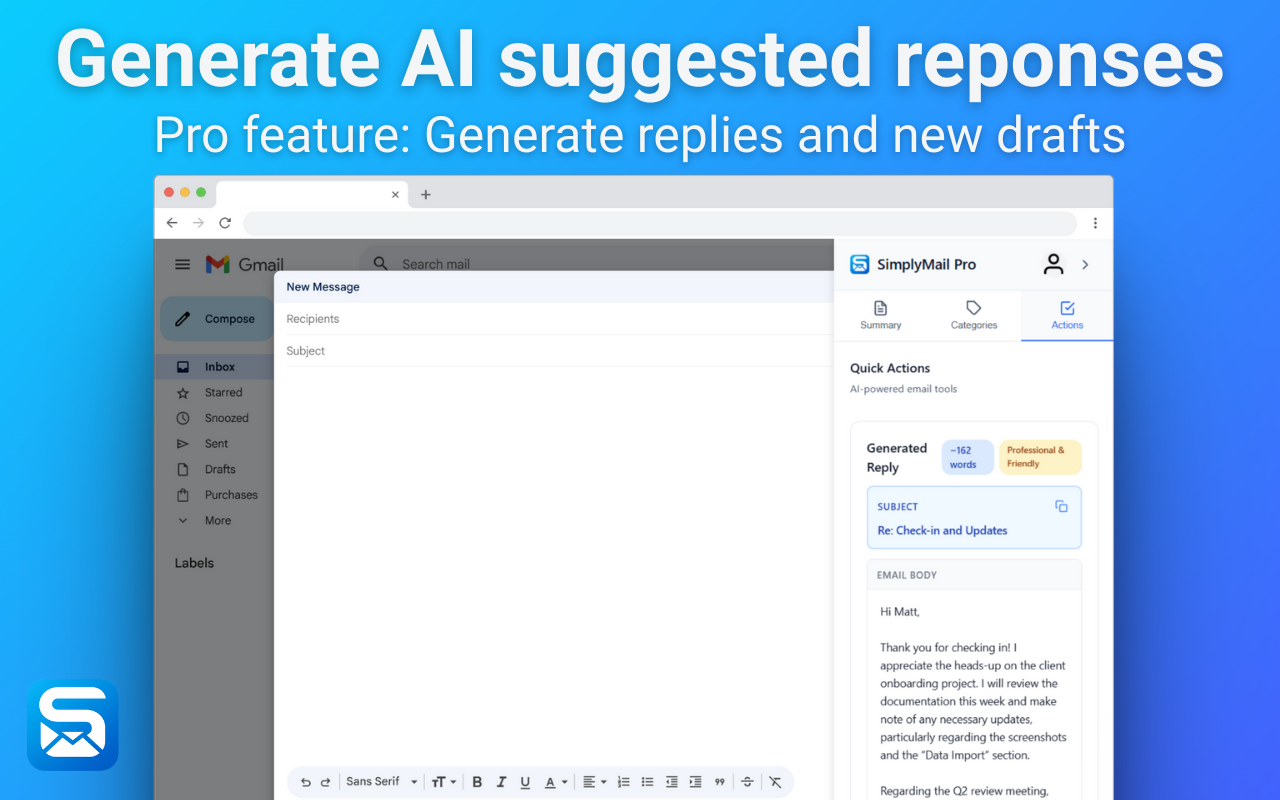Click subject text Re: Check-in and Updates
The height and width of the screenshot is (800, 1280).
942,531
